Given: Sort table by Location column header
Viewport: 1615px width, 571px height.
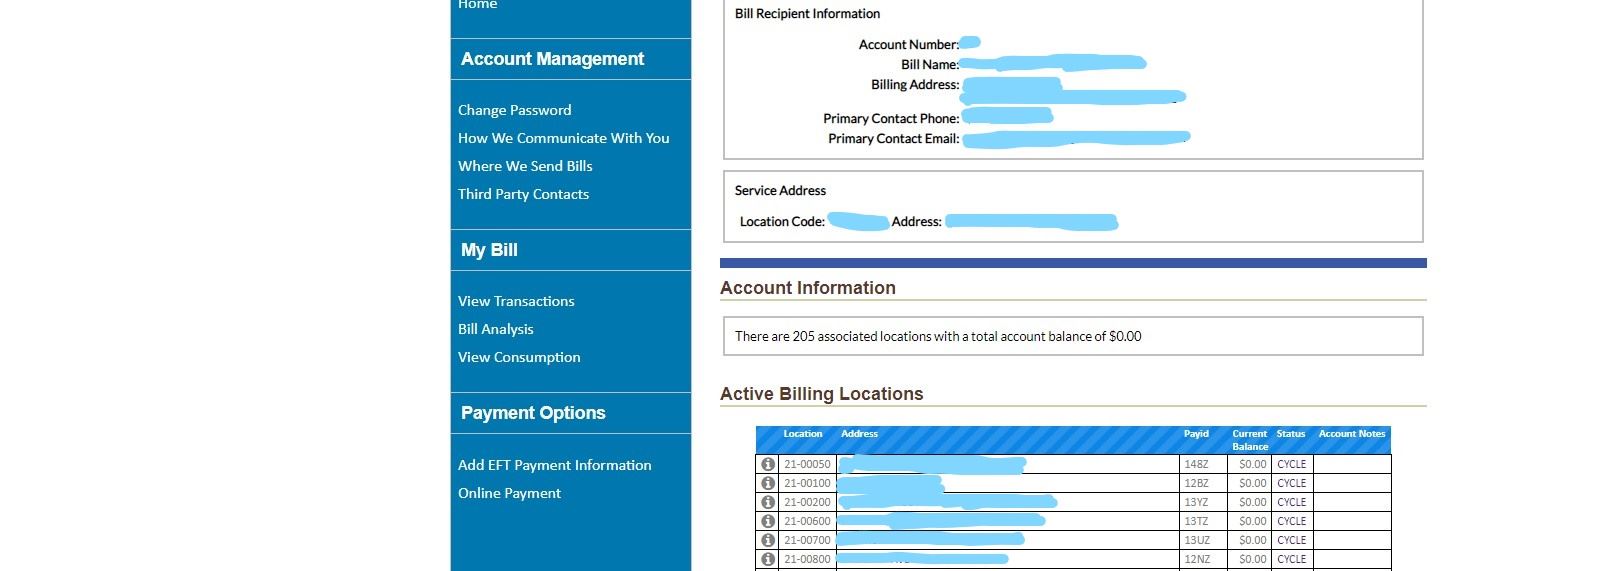Looking at the screenshot, I should click(x=802, y=434).
